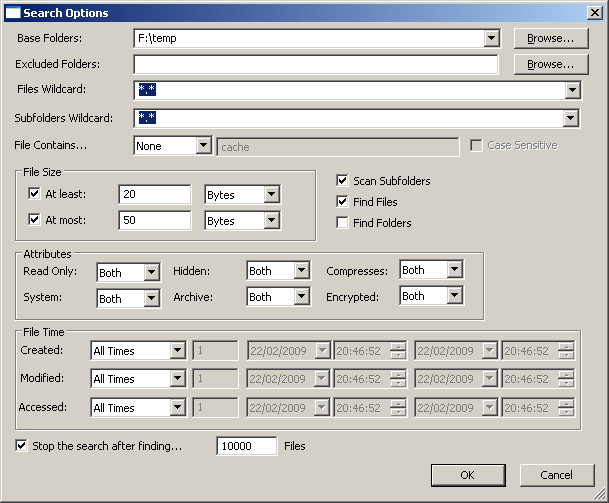Open the Files Wildcard dropdown

pos(572,90)
